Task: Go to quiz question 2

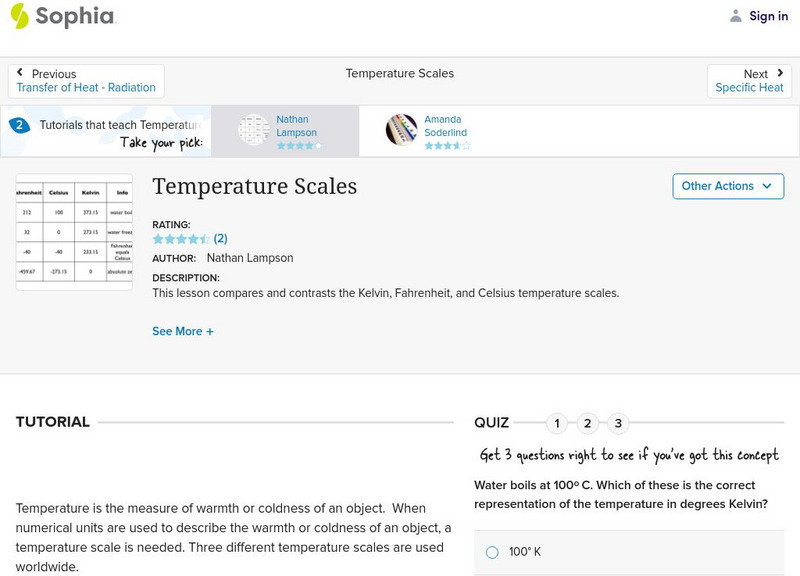Action: click(588, 423)
